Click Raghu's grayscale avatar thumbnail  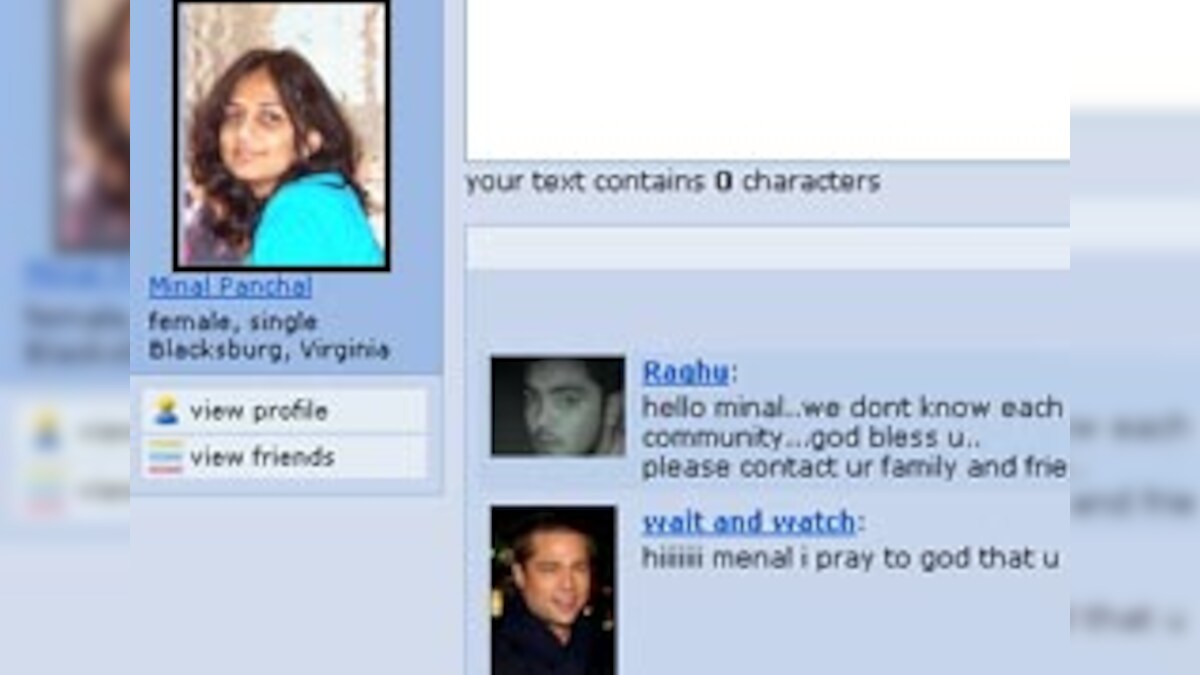coord(558,406)
